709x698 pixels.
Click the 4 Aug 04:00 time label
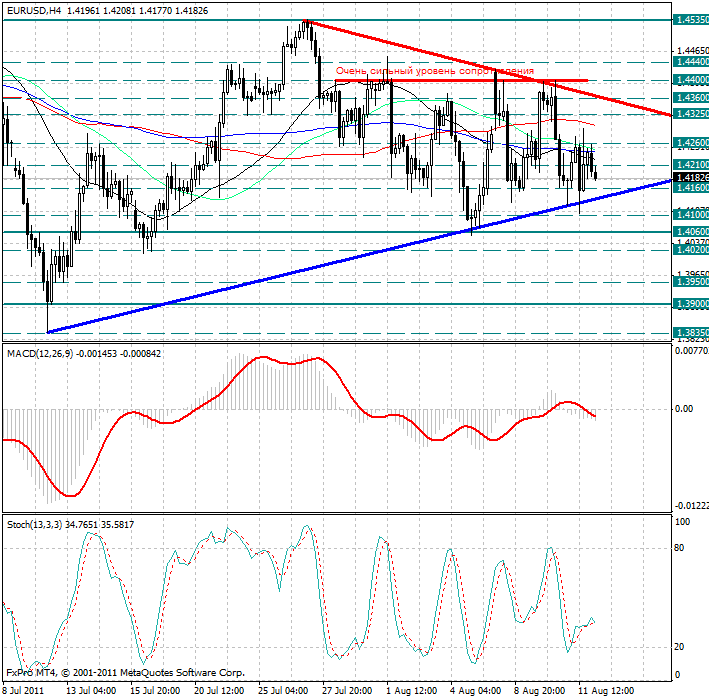476,691
